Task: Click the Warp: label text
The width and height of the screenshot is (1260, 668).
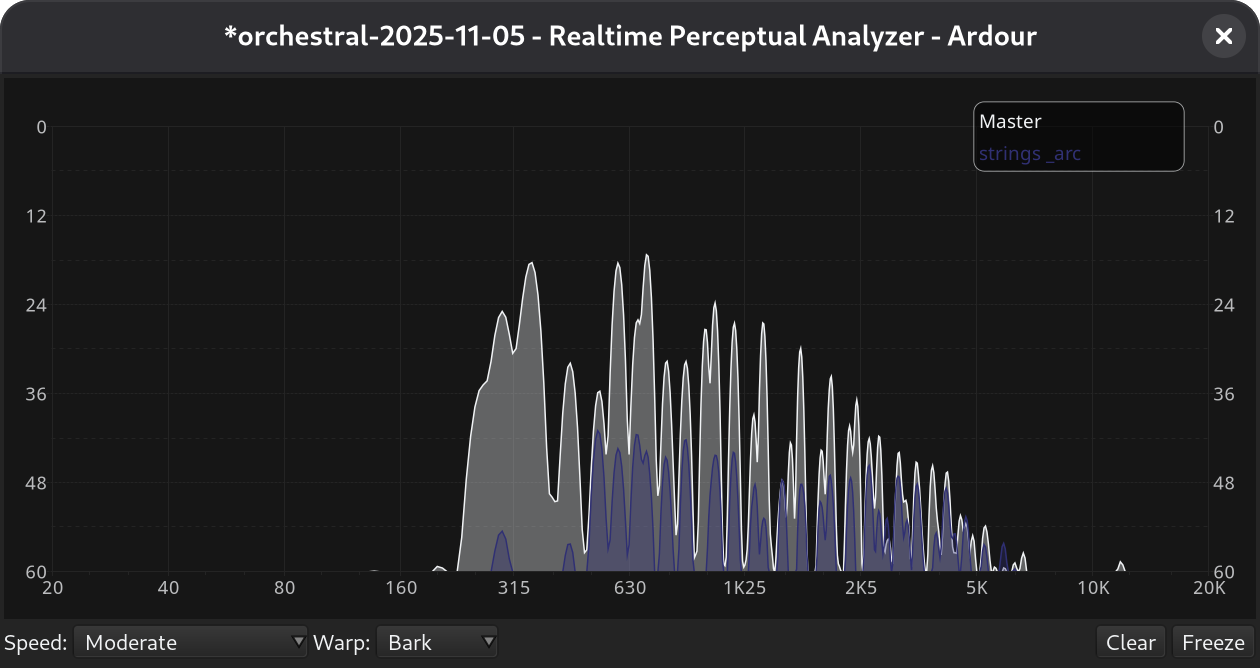Action: pos(342,642)
